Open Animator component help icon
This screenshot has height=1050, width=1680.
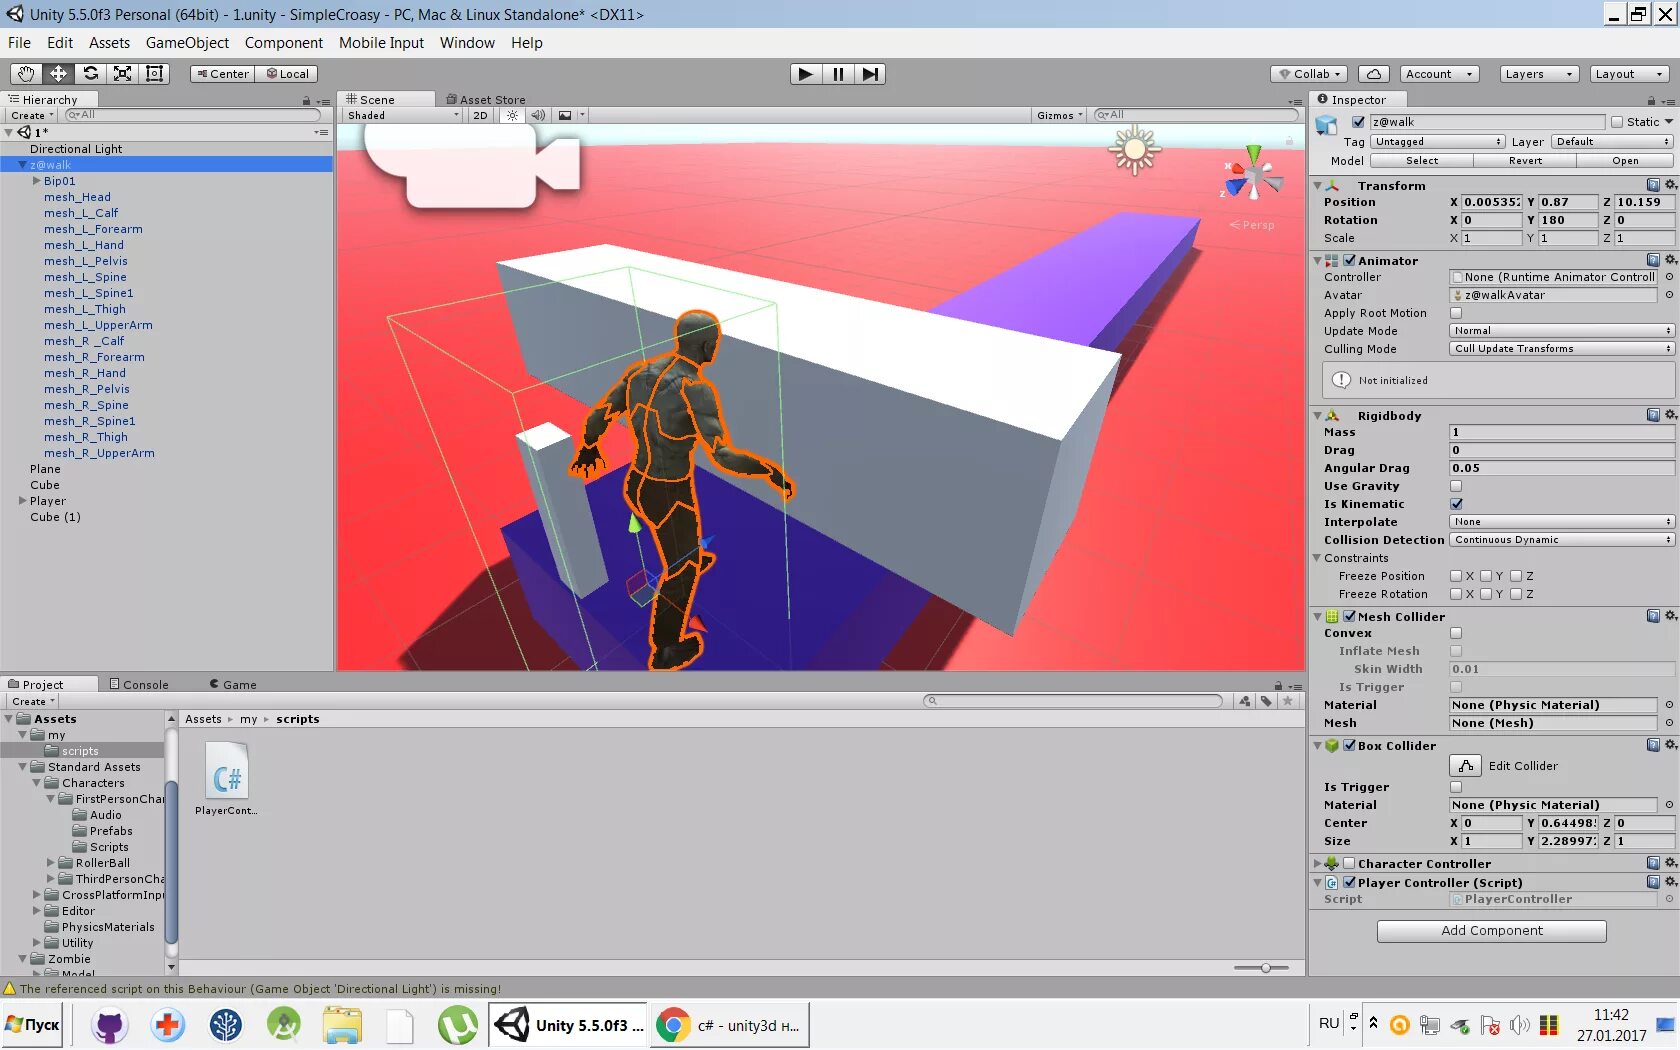pyautogui.click(x=1653, y=260)
